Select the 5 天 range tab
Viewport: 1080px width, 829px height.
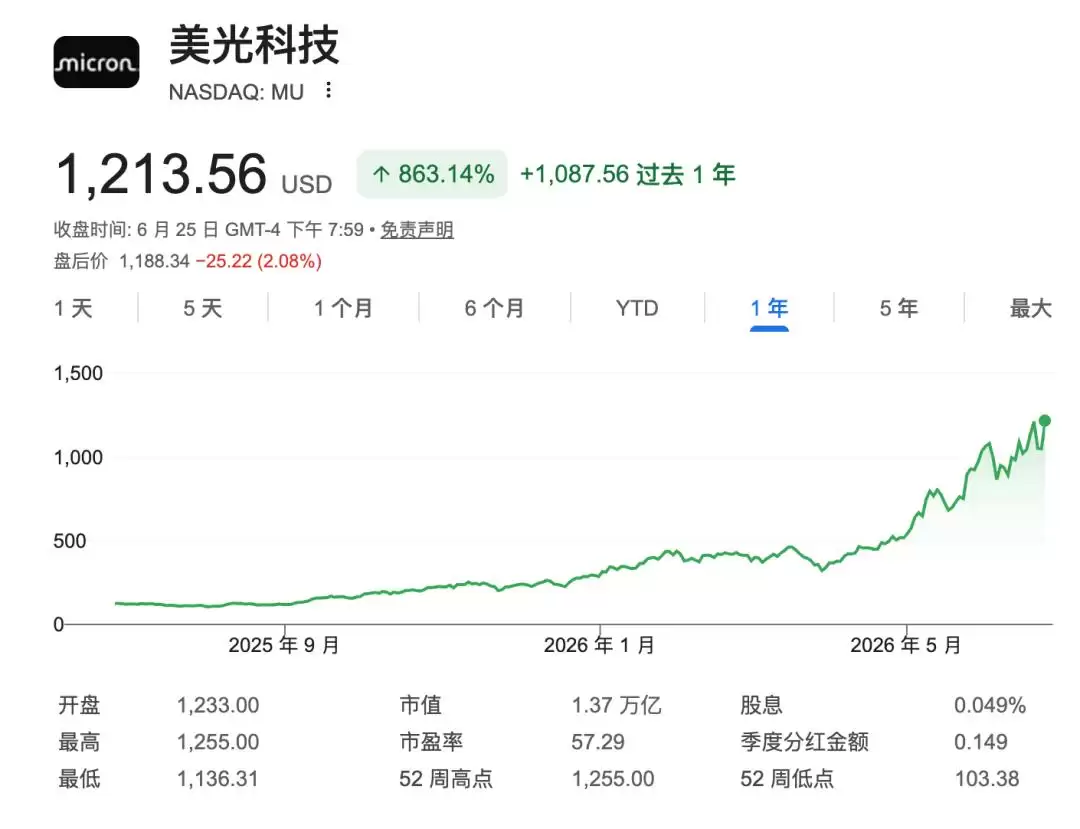pyautogui.click(x=202, y=308)
